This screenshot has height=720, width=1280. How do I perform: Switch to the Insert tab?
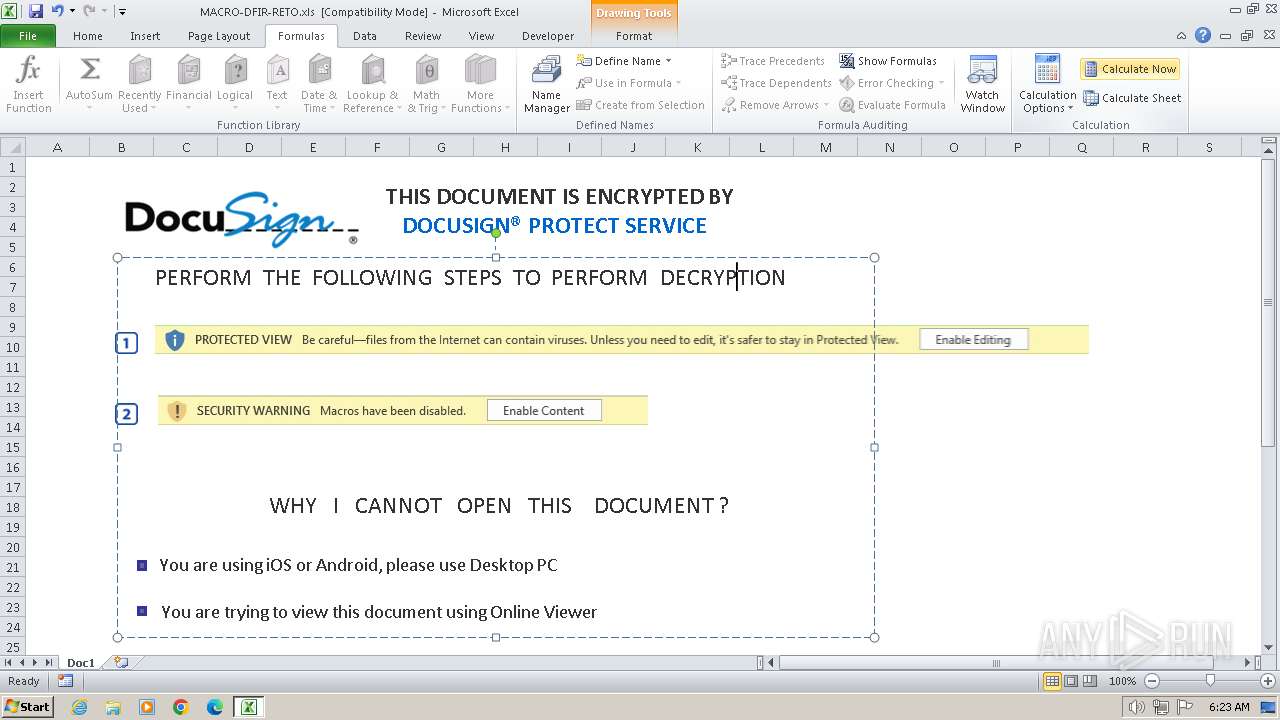click(145, 36)
